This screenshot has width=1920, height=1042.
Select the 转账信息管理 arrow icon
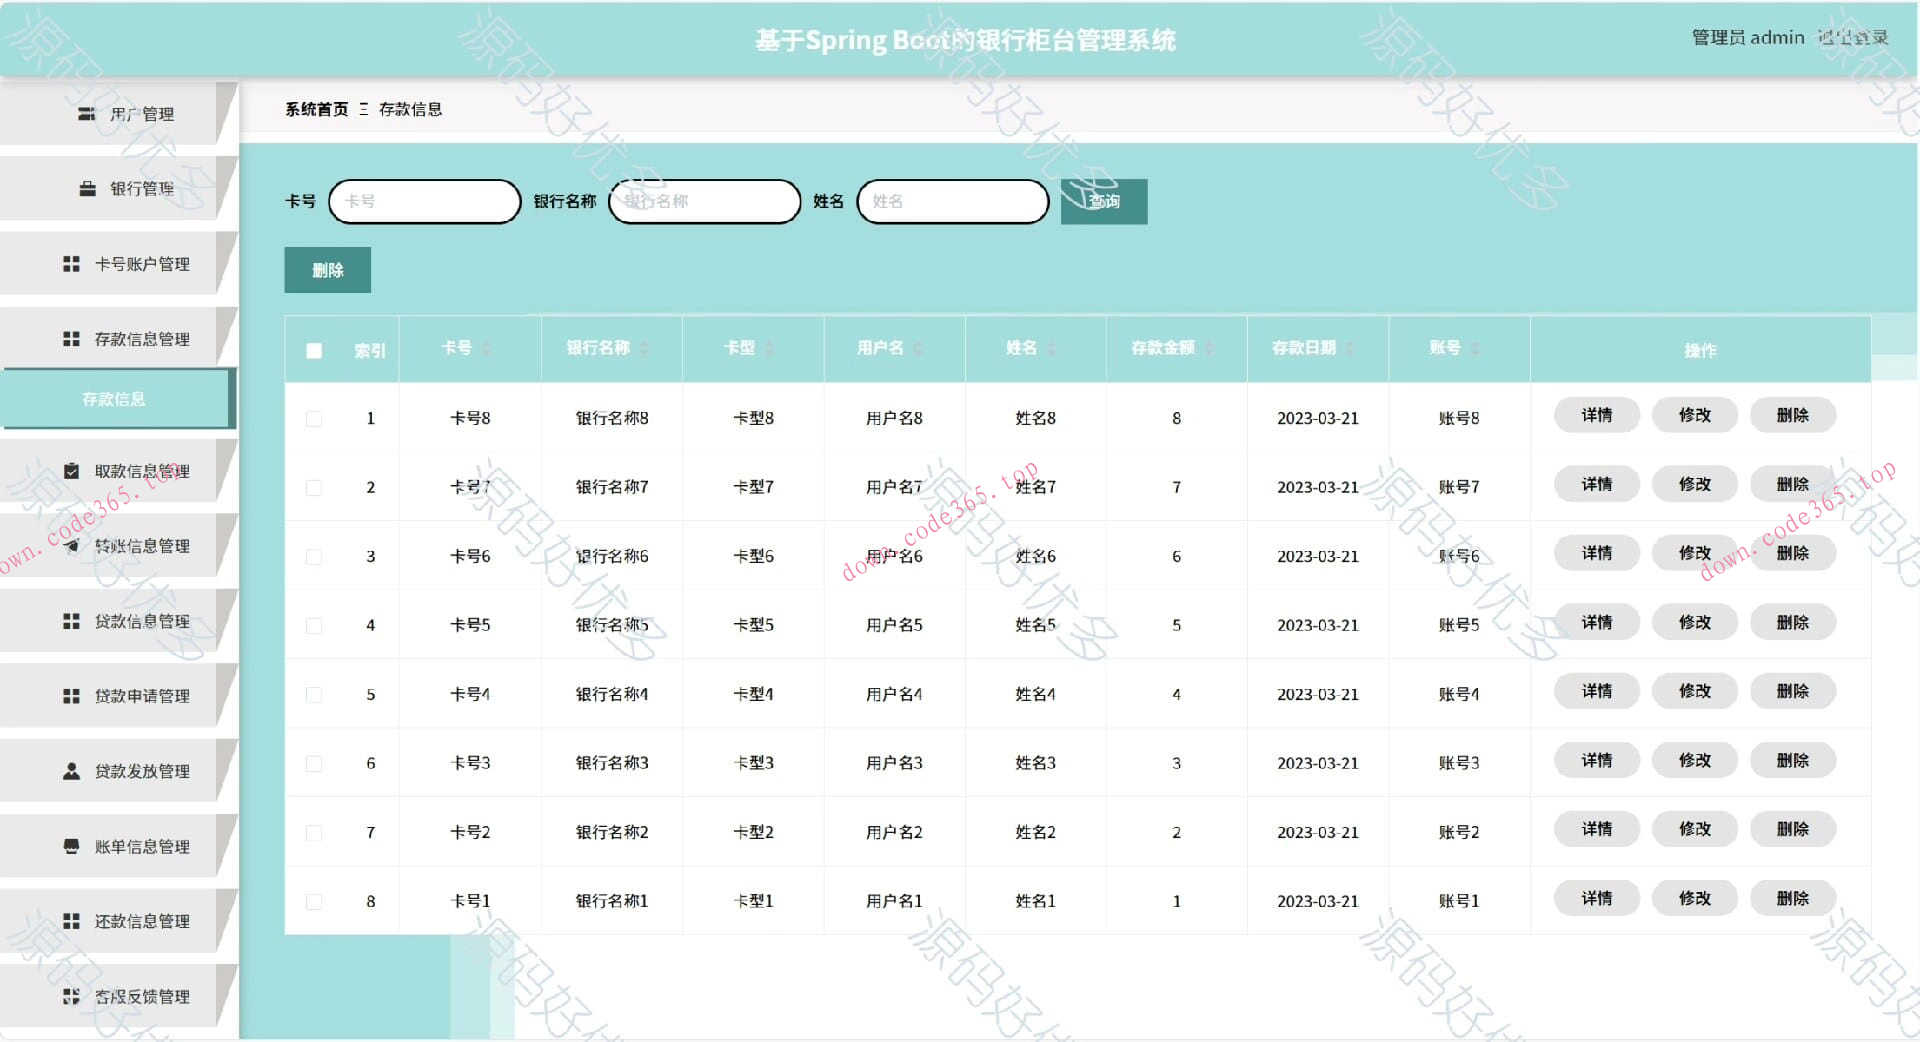pyautogui.click(x=71, y=546)
